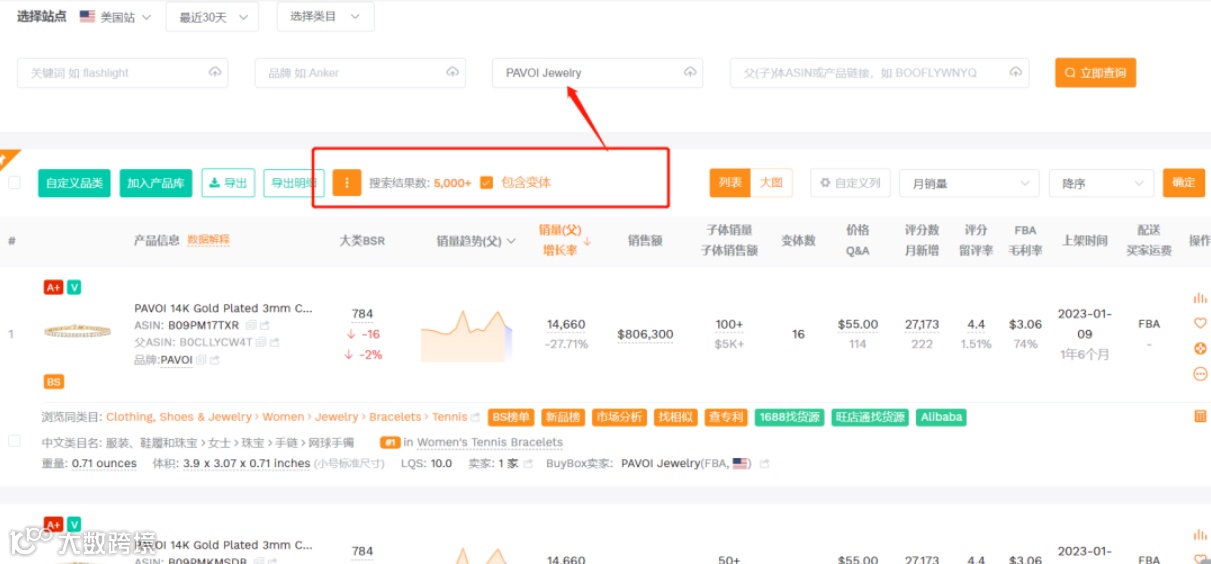Click 自定义列 custom columns button
The image size is (1211, 564).
click(x=850, y=183)
